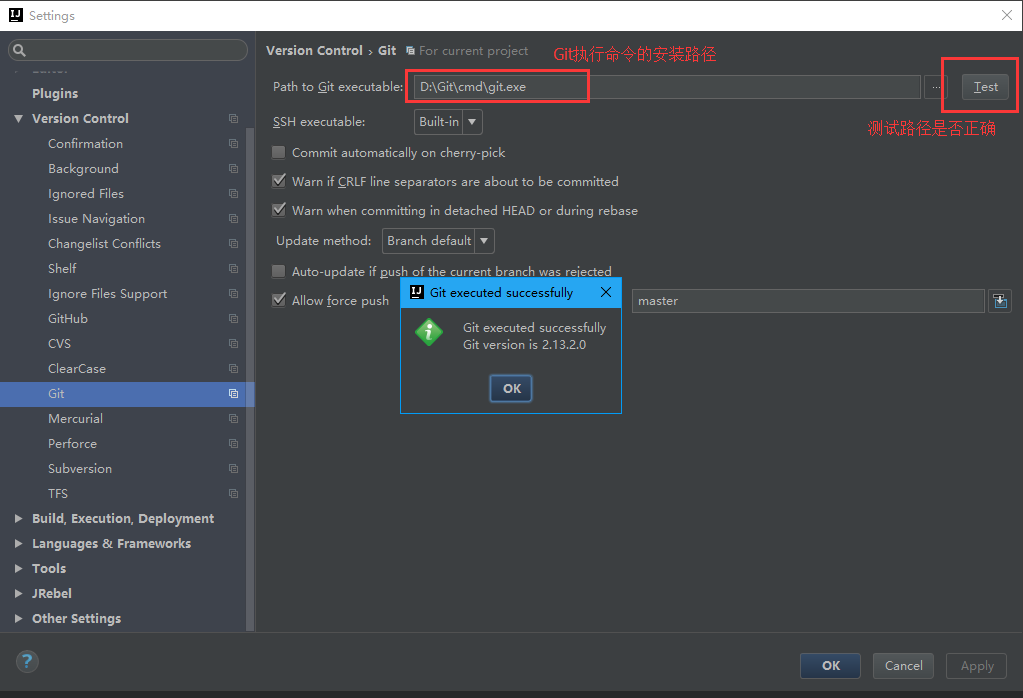Click the protected branches expand icon
The image size is (1023, 698).
click(999, 301)
